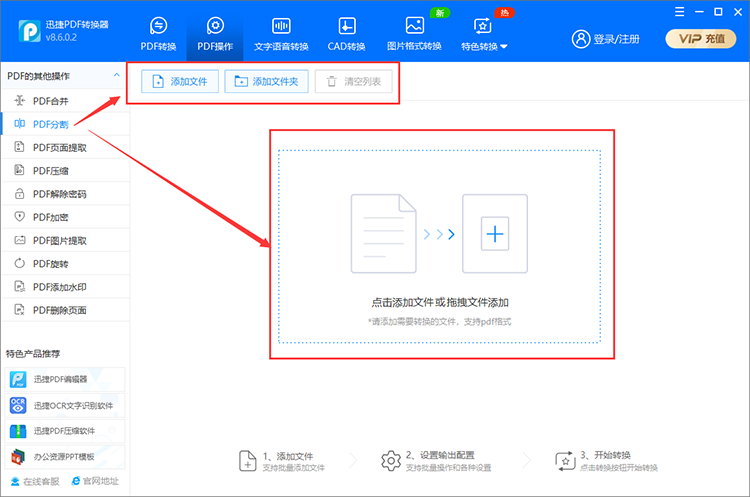Select PDF页面提取 in the sidebar

click(66, 147)
